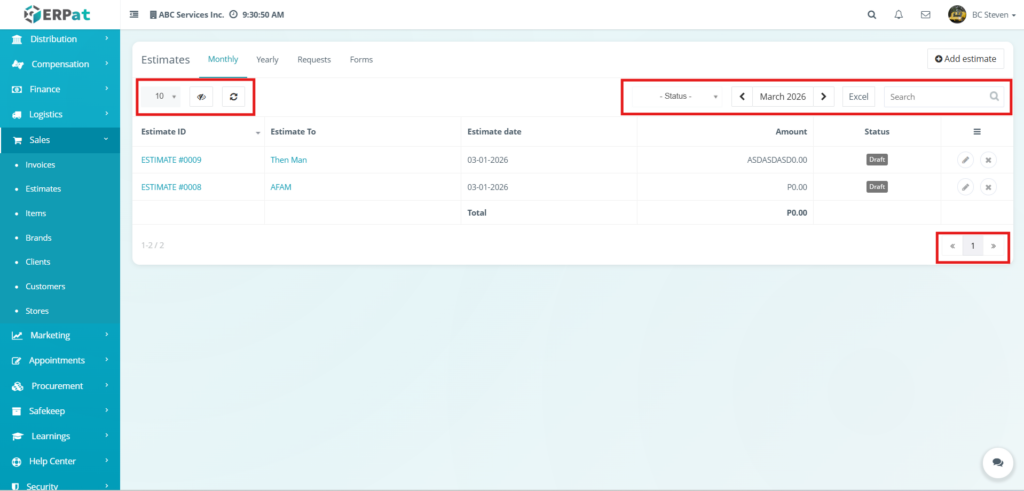Go to the previous month arrow
The height and width of the screenshot is (491, 1024).
coord(742,97)
